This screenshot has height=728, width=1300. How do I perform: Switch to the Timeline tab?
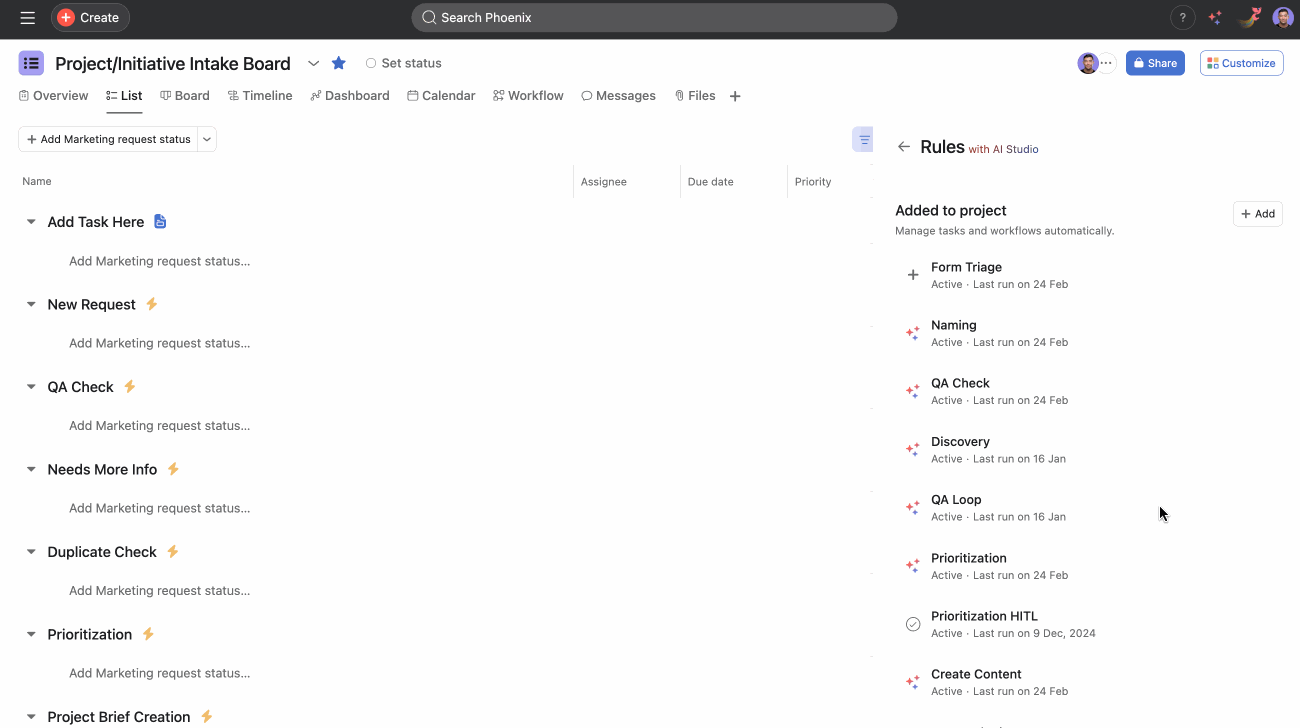click(260, 96)
